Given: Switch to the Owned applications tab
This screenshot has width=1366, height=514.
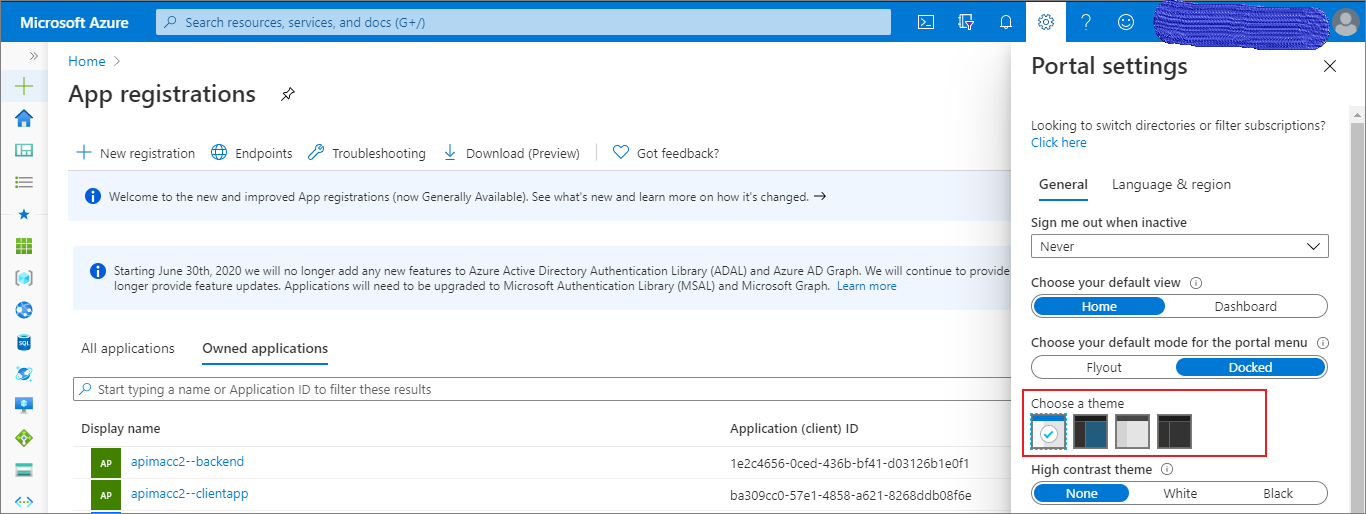Looking at the screenshot, I should [265, 348].
